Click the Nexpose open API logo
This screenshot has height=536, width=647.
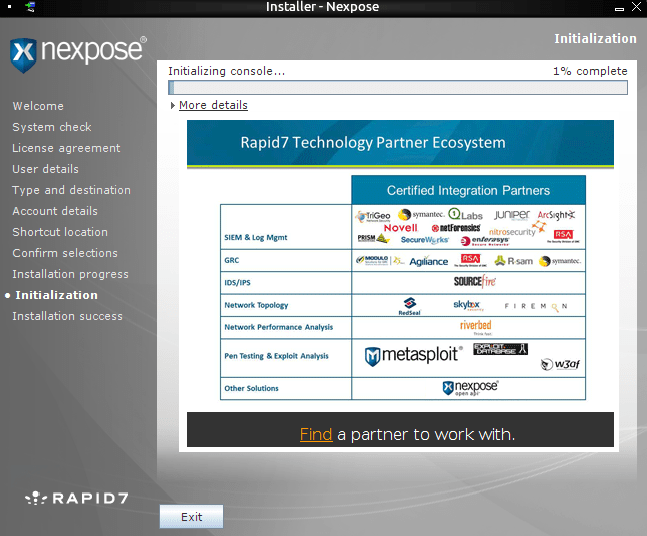pyautogui.click(x=470, y=388)
